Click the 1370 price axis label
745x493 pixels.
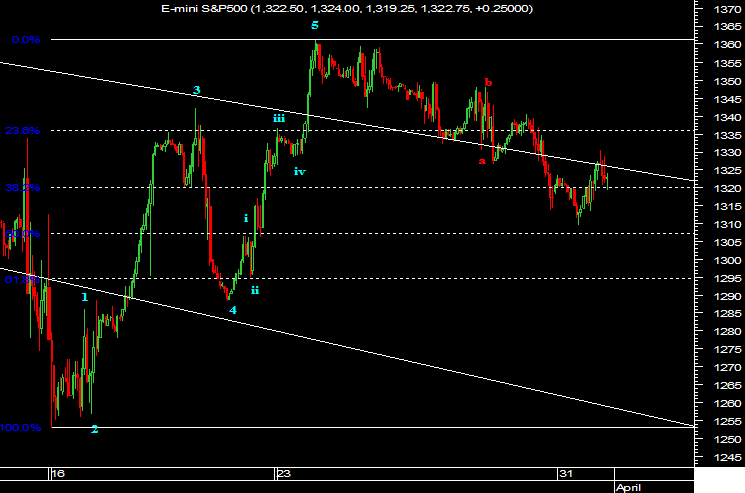[x=727, y=9]
